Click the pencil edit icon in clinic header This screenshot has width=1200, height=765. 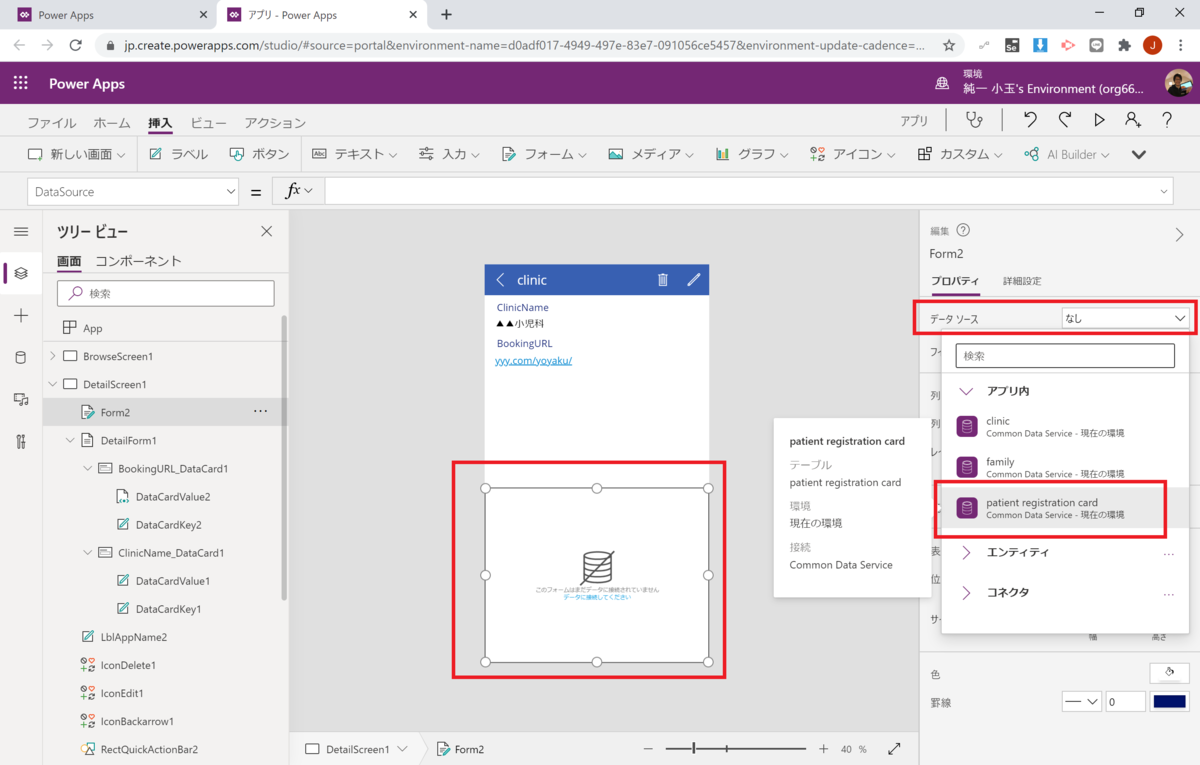694,280
